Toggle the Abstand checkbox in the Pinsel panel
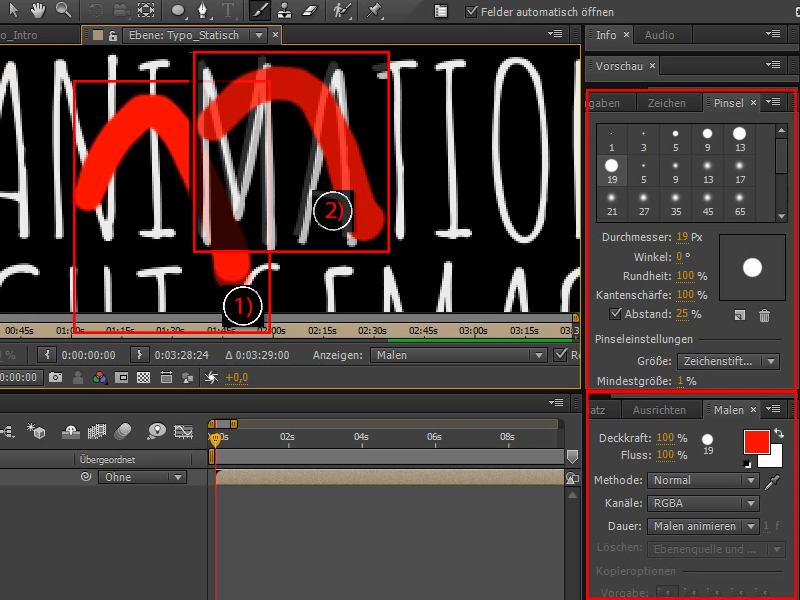 615,313
